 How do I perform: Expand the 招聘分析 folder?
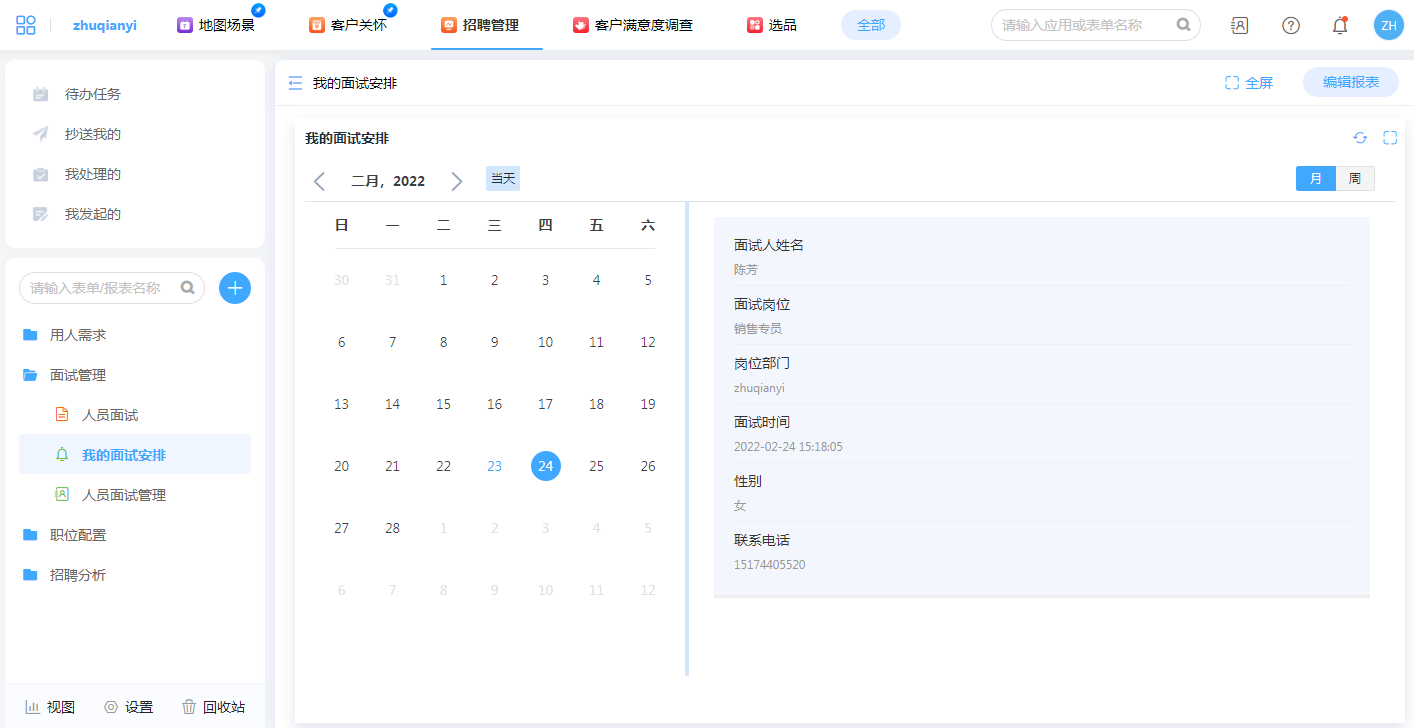pos(77,575)
